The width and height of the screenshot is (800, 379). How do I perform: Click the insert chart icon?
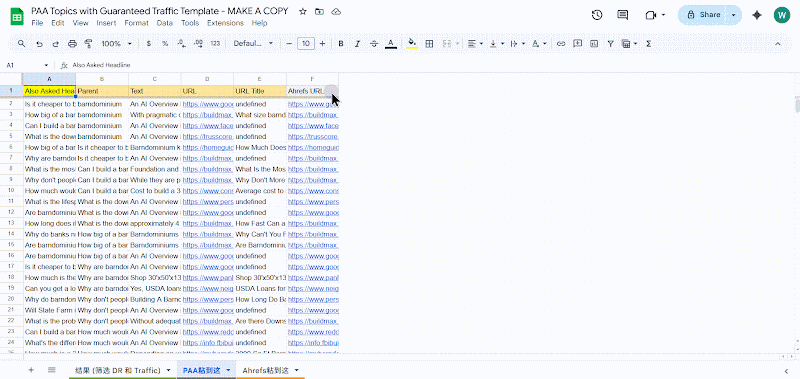coord(594,44)
